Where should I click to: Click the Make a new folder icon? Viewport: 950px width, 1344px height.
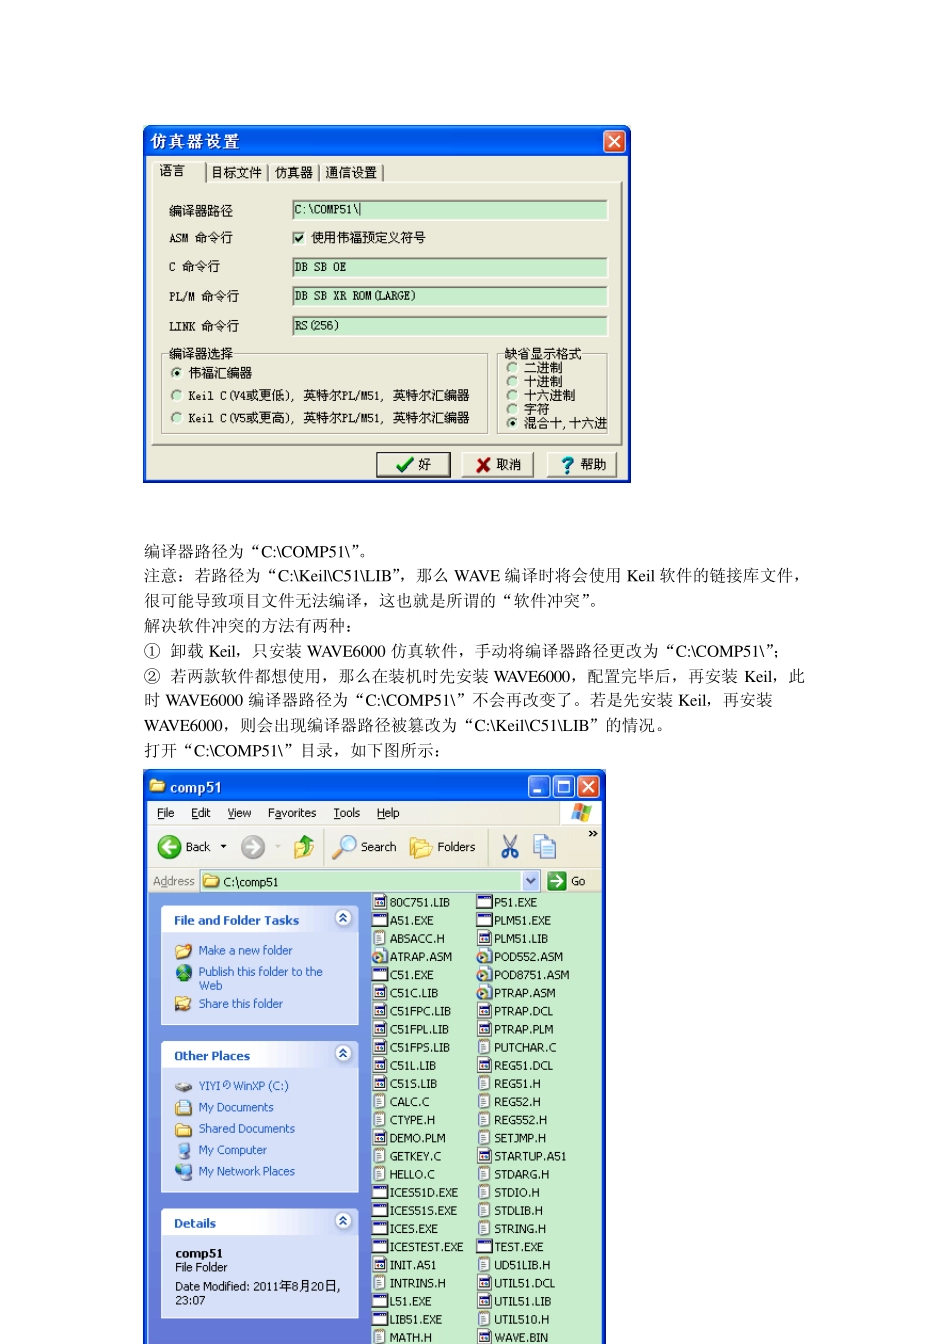[x=183, y=951]
